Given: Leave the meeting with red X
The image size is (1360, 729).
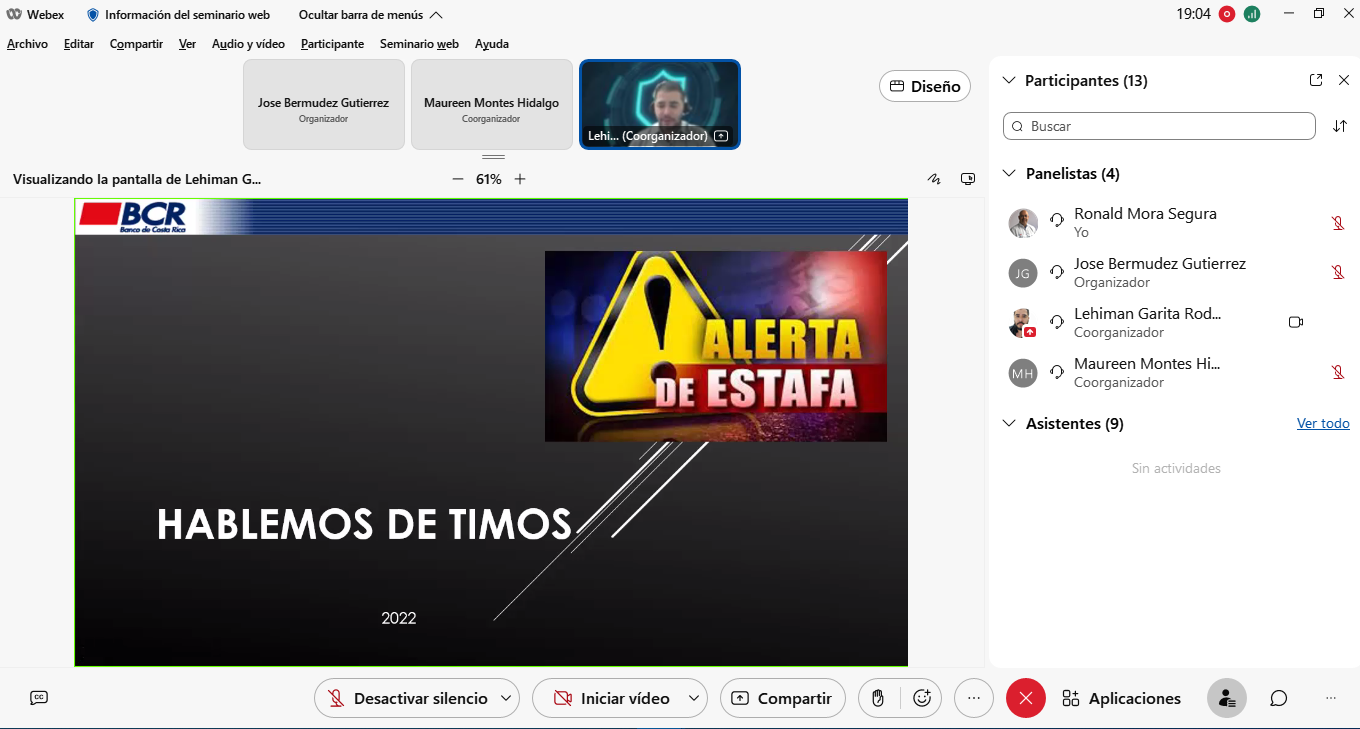Looking at the screenshot, I should pyautogui.click(x=1026, y=698).
